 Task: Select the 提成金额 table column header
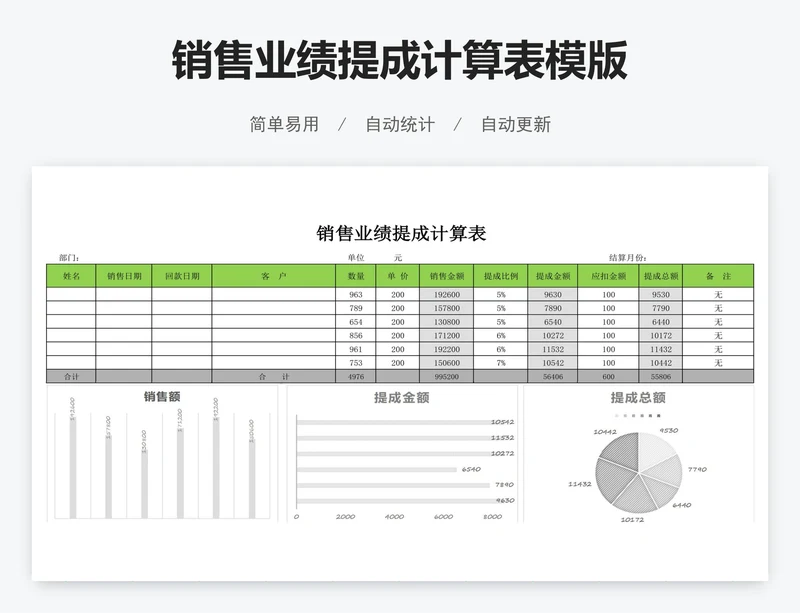[553, 276]
